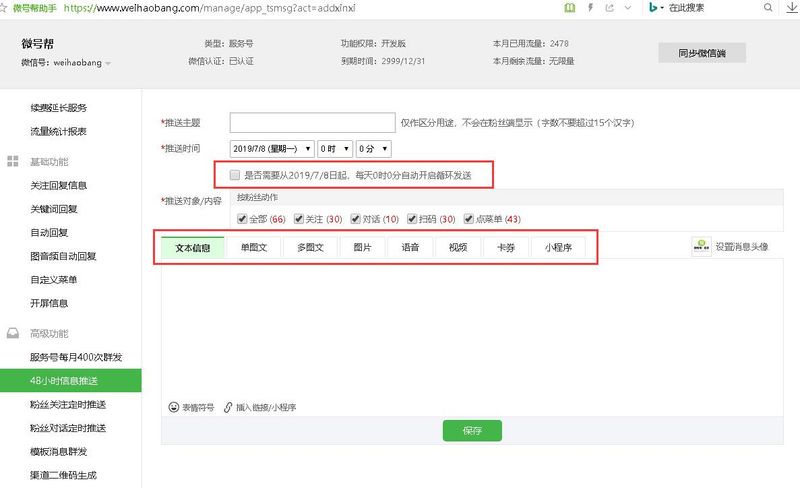800x488 pixels.
Task: Switch to the 文本信息 tab
Action: coord(193,248)
